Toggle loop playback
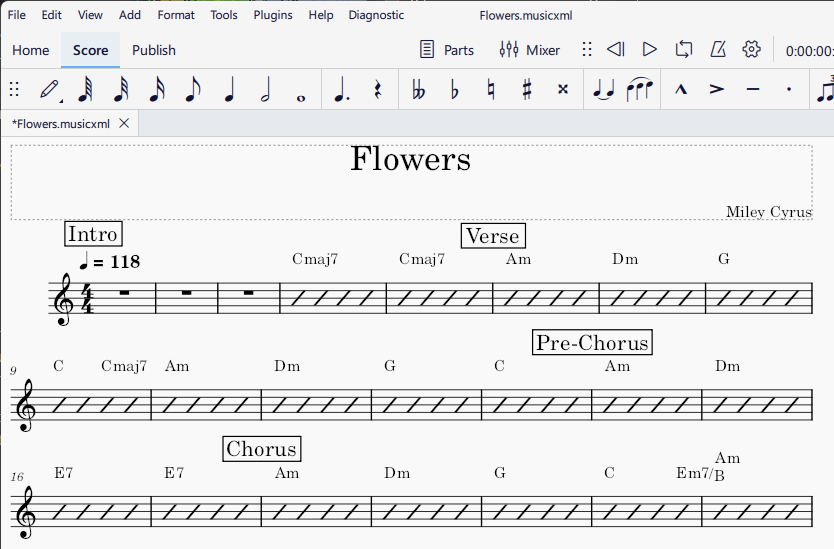Image resolution: width=834 pixels, height=549 pixels. coord(684,49)
